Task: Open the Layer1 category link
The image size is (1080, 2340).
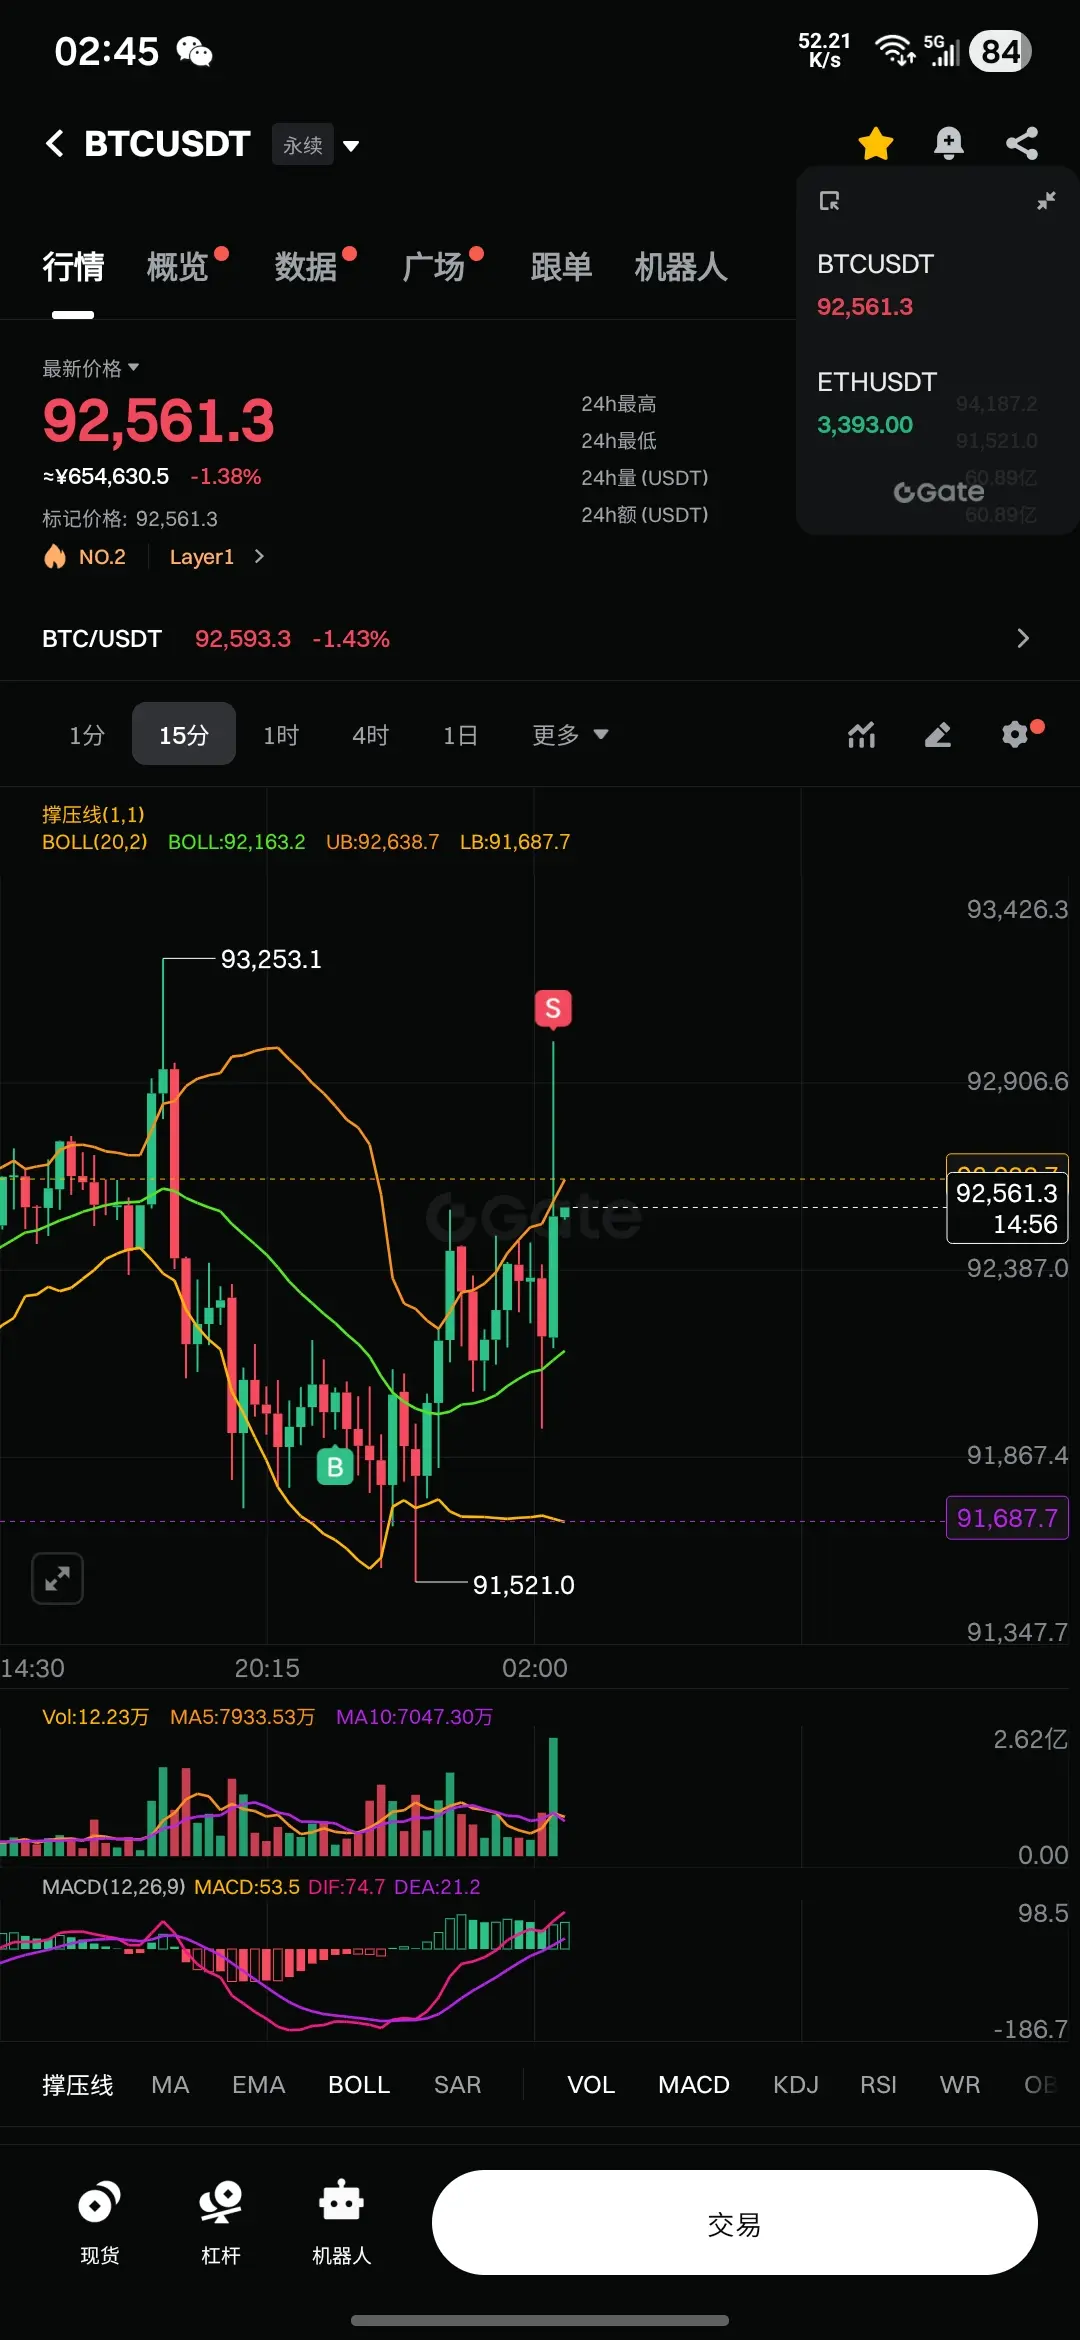Action: tap(216, 557)
